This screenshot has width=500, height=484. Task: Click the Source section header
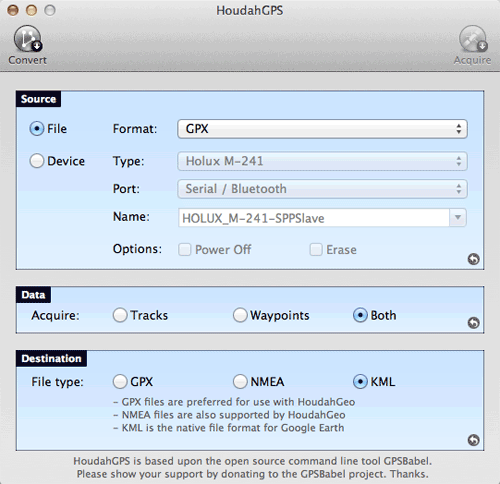[x=38, y=99]
